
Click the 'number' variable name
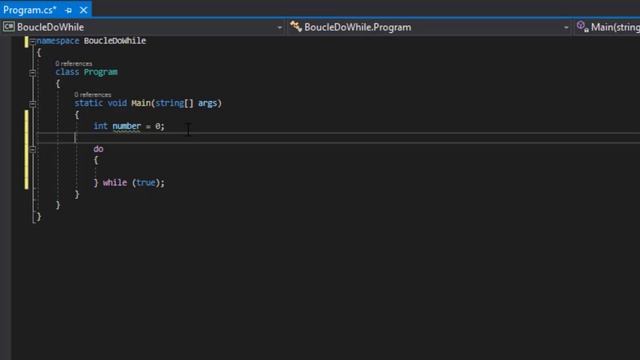[127, 126]
